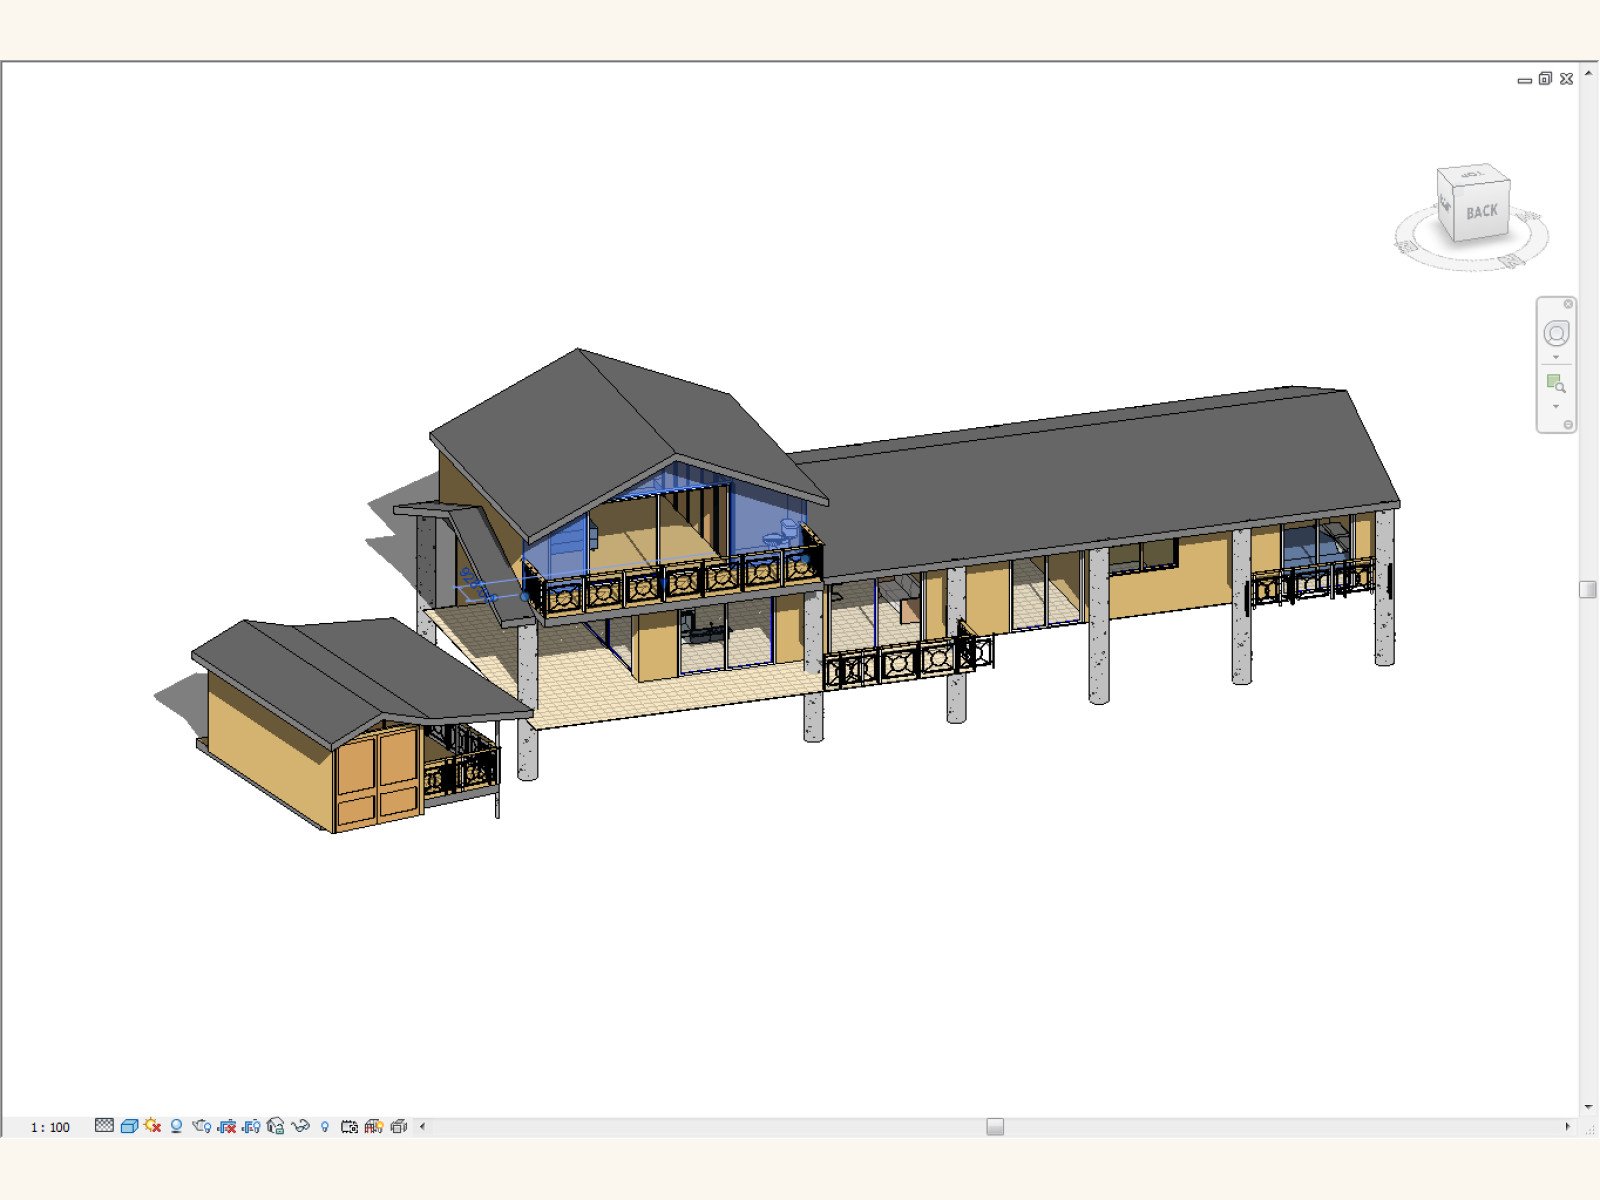Open the Steering Wheels navigation tool
This screenshot has height=1200, width=1600.
point(1556,333)
